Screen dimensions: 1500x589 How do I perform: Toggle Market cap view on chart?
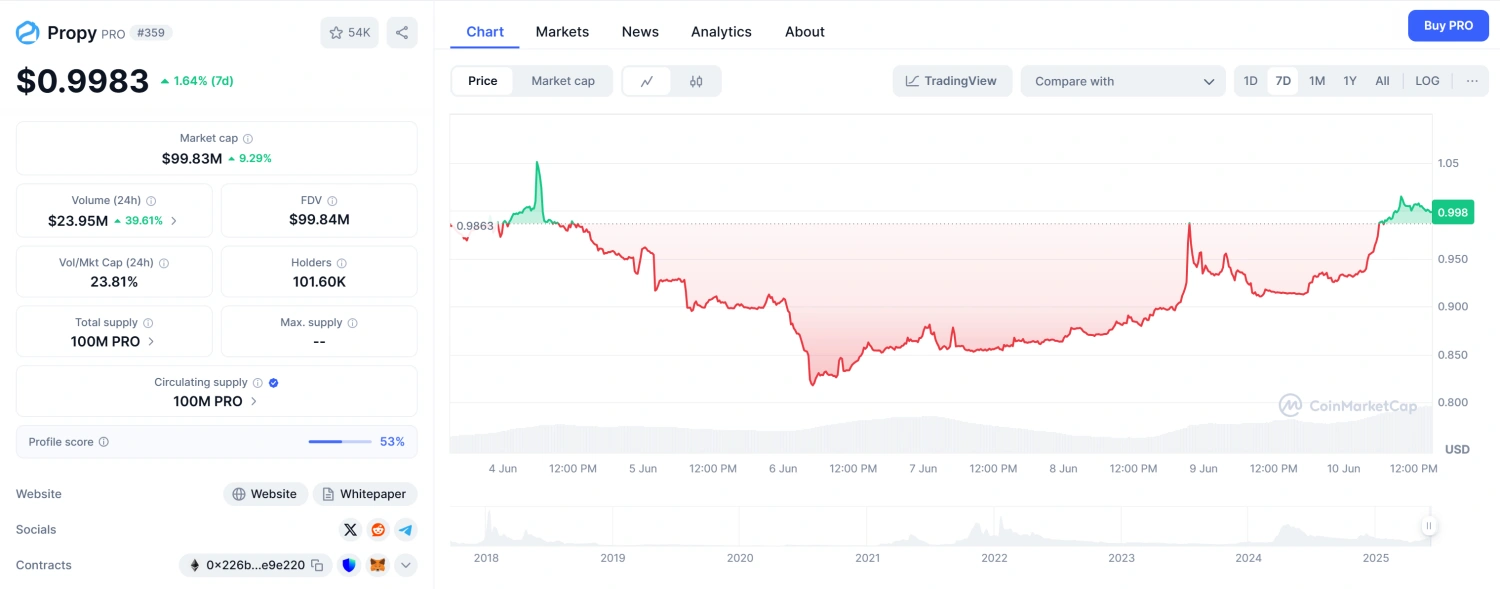[x=563, y=81]
